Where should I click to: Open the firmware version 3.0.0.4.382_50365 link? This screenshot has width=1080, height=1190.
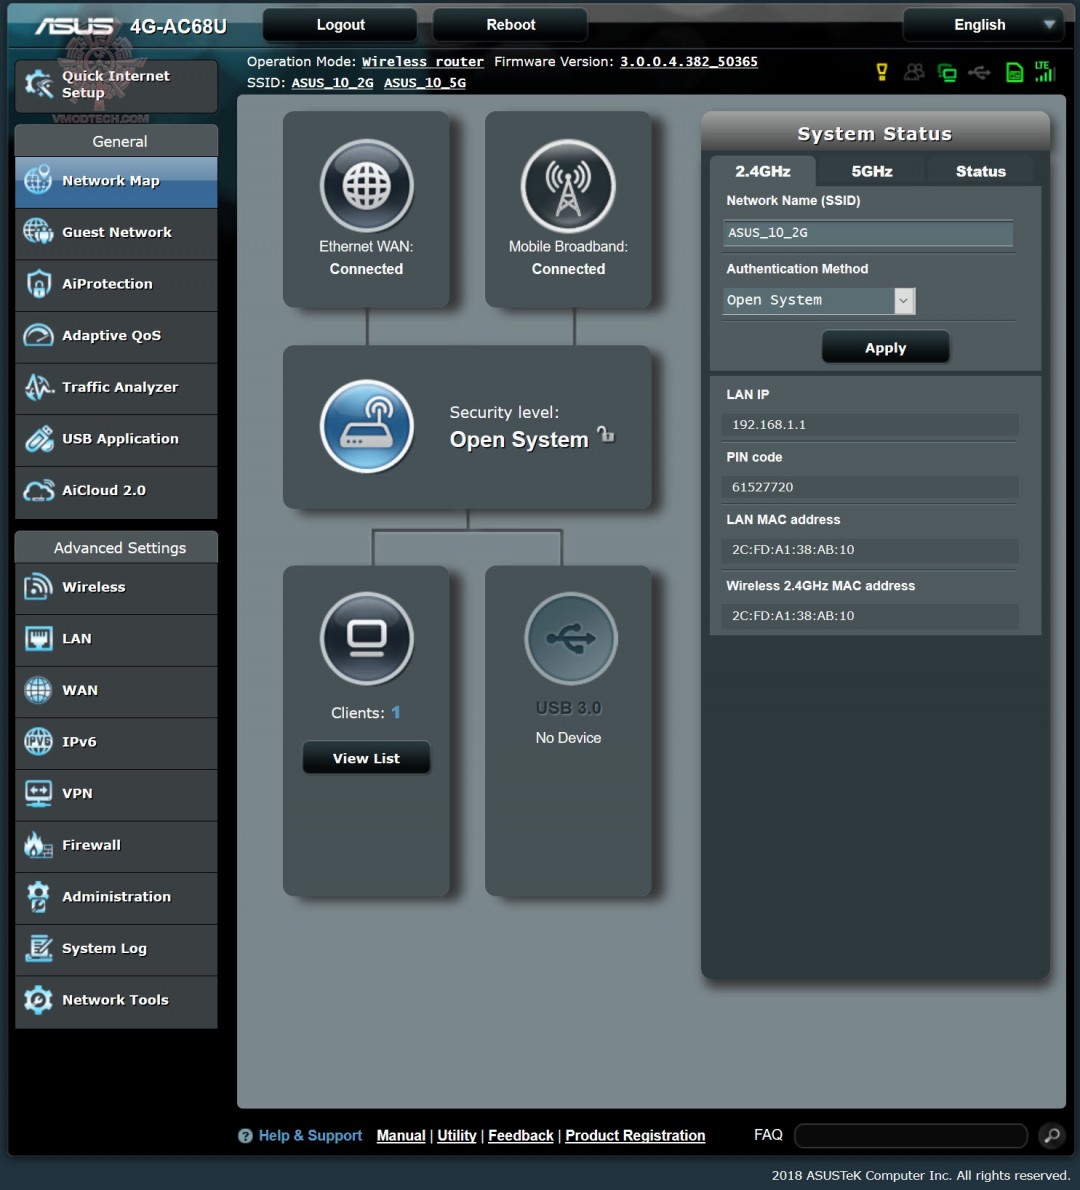pos(688,61)
